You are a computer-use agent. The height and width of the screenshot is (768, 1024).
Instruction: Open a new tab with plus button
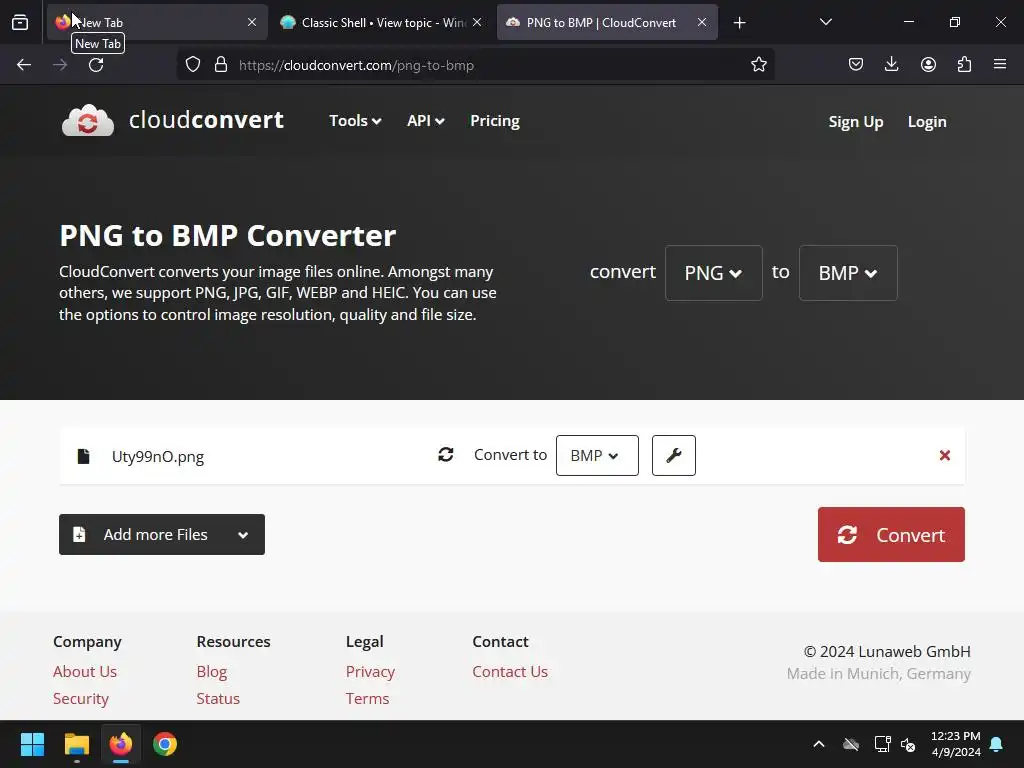point(739,23)
